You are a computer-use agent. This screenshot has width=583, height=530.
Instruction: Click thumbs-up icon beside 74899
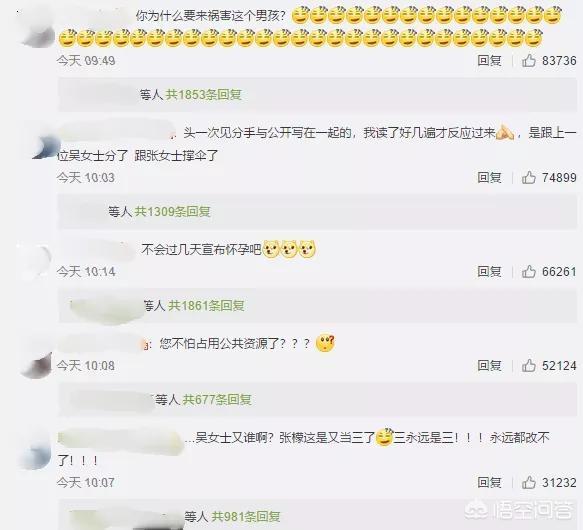tap(528, 177)
